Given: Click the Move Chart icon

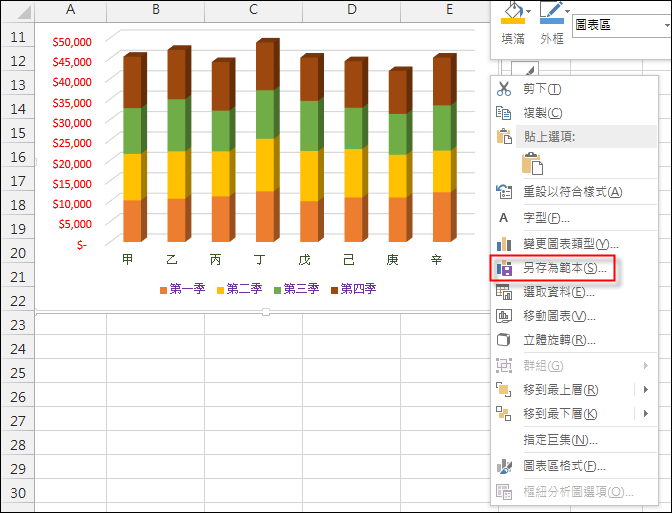Looking at the screenshot, I should tap(504, 316).
